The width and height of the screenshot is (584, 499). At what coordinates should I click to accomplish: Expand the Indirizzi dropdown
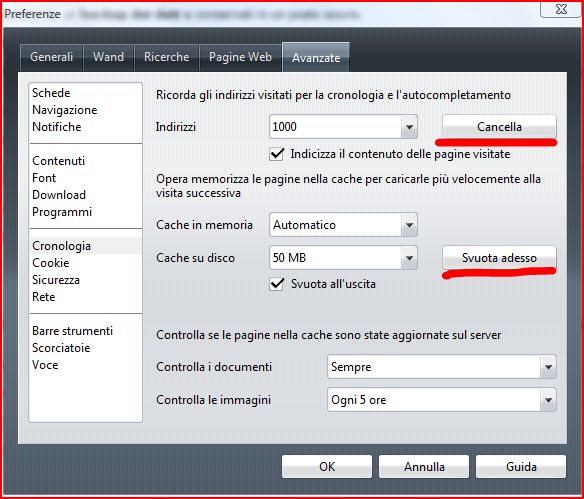343,127
